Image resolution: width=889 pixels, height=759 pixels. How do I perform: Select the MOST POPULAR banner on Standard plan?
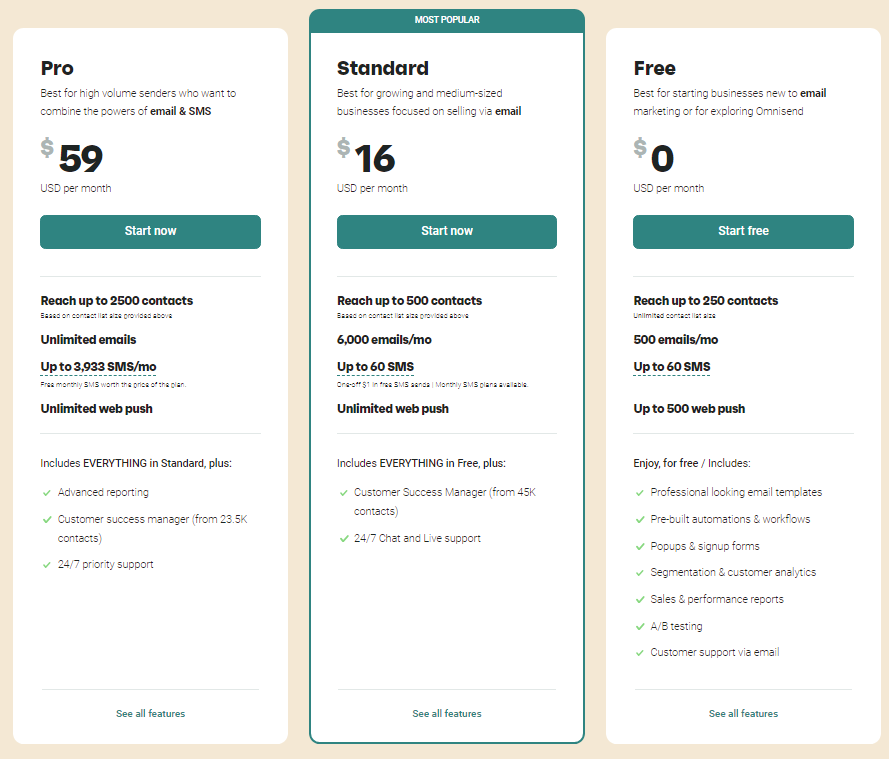coord(447,19)
